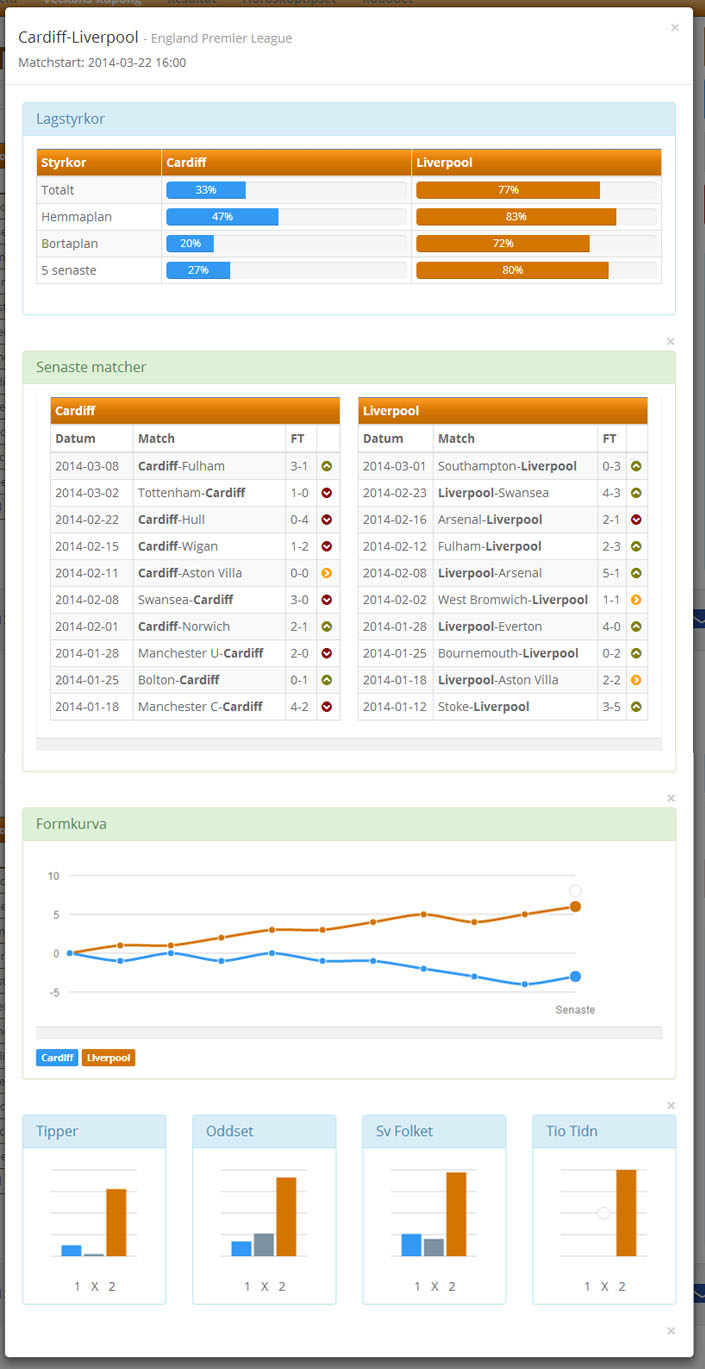The height and width of the screenshot is (1369, 705).
Task: Click the white circle marker in Tio Tidn chart
Action: pos(603,1213)
